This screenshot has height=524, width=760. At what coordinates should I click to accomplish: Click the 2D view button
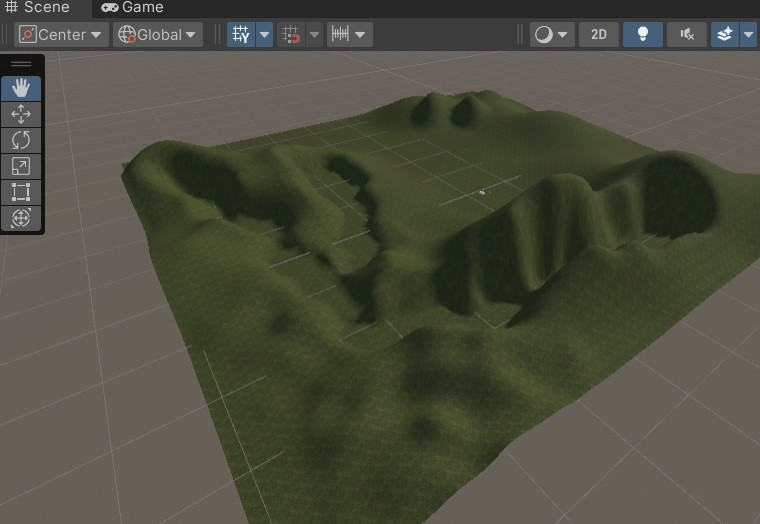tap(598, 34)
